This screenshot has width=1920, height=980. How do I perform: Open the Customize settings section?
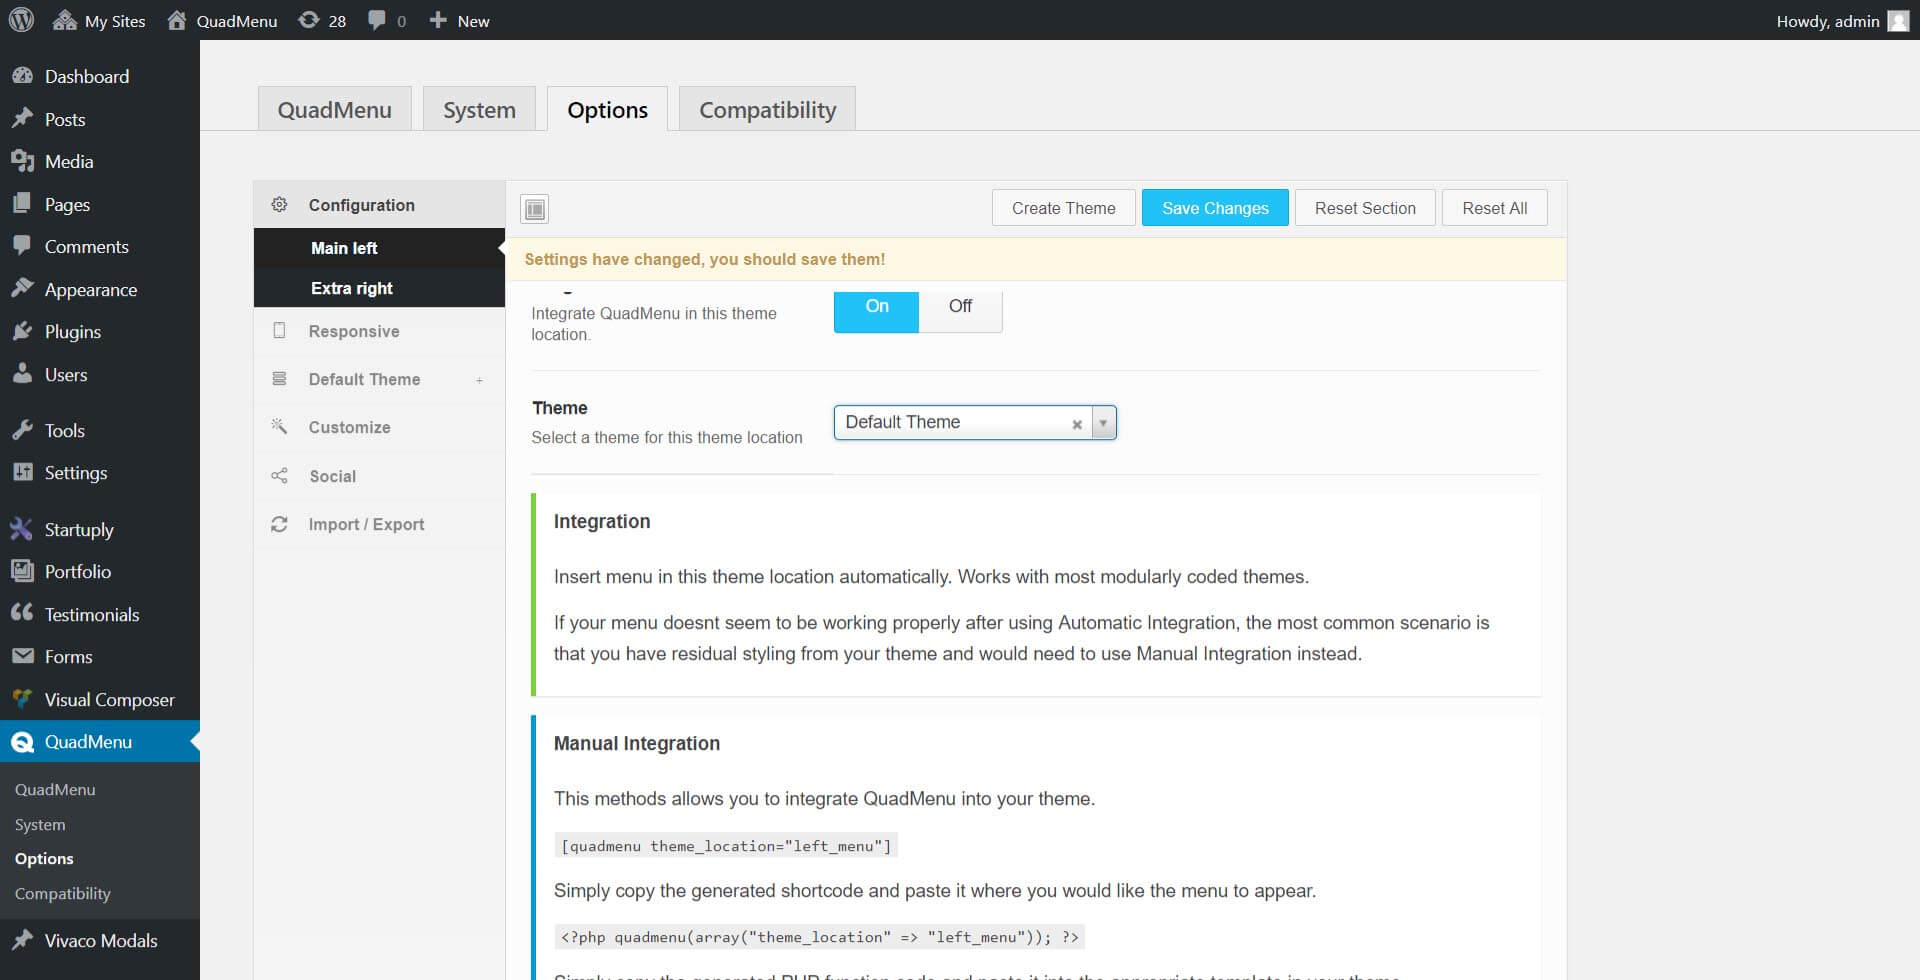(379, 427)
